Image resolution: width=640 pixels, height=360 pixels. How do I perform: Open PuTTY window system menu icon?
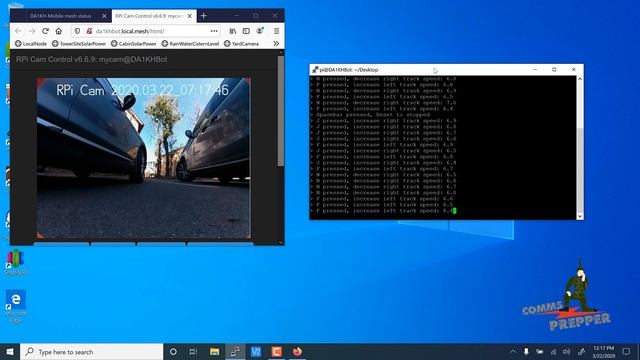(315, 70)
